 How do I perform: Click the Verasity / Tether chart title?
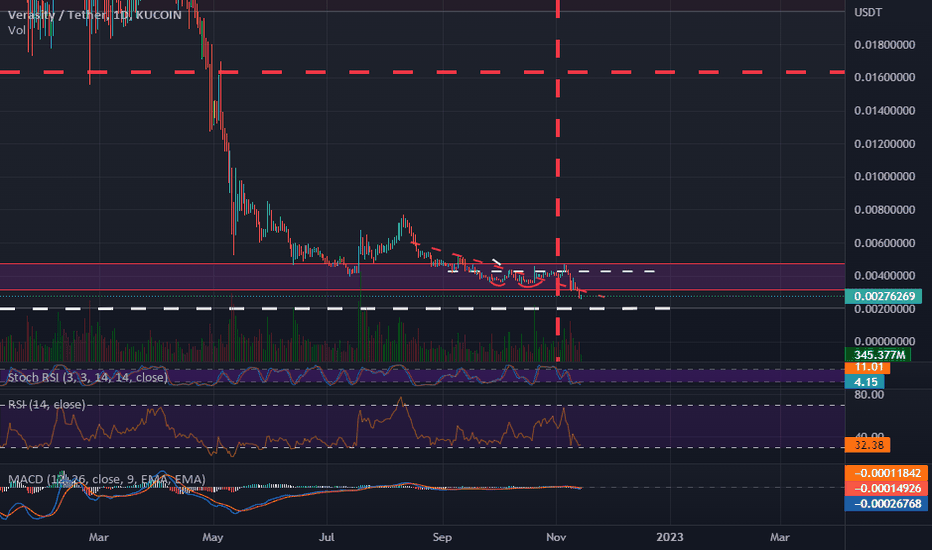click(x=95, y=14)
